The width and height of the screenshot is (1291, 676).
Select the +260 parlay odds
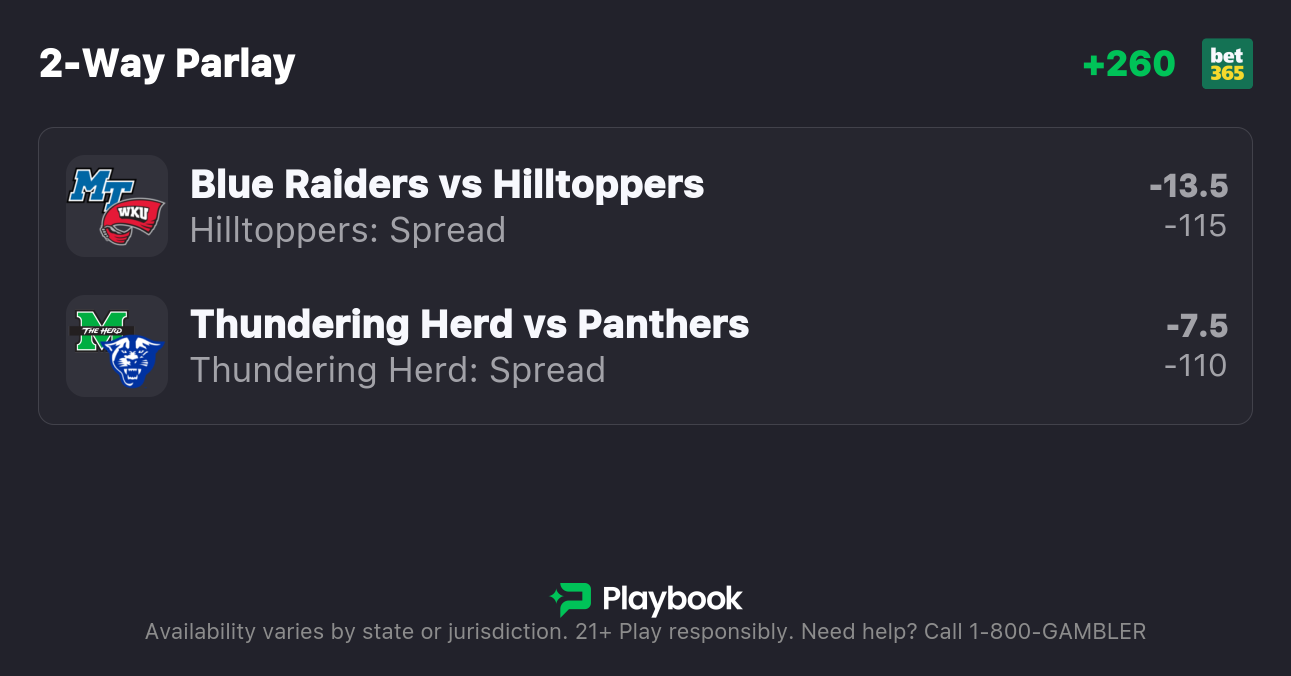pyautogui.click(x=1128, y=64)
